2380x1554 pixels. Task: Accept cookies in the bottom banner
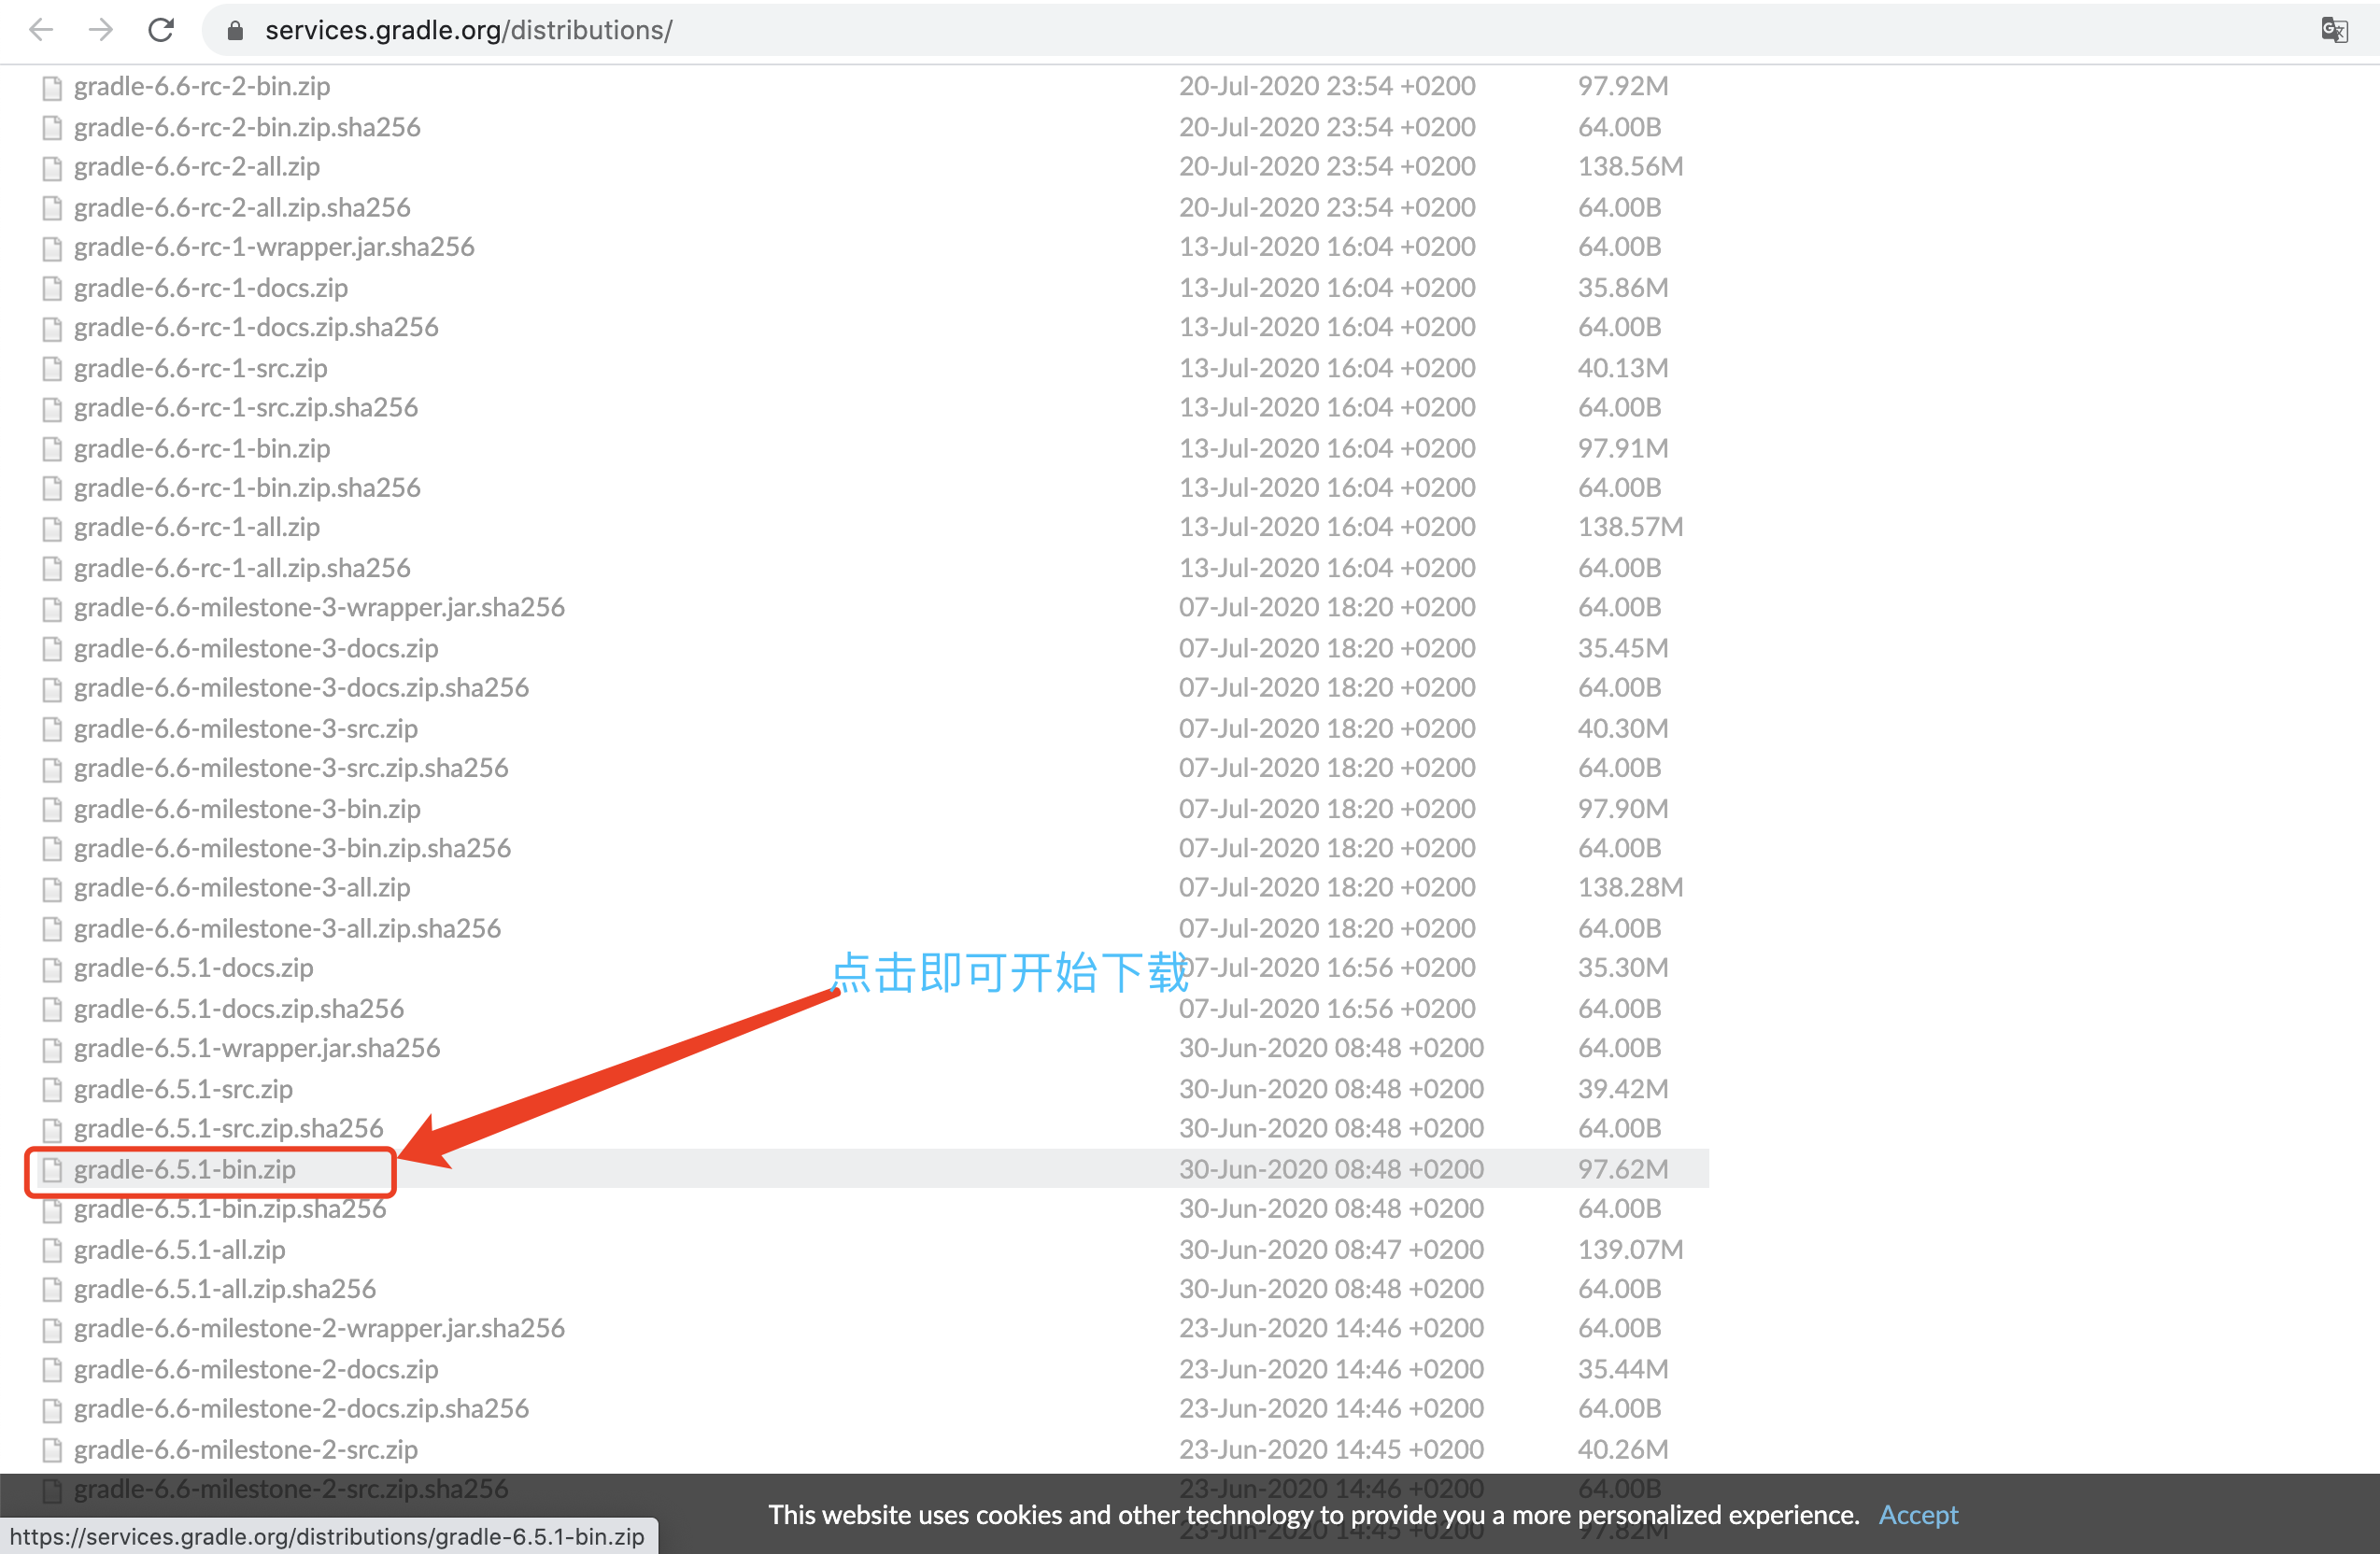1917,1515
